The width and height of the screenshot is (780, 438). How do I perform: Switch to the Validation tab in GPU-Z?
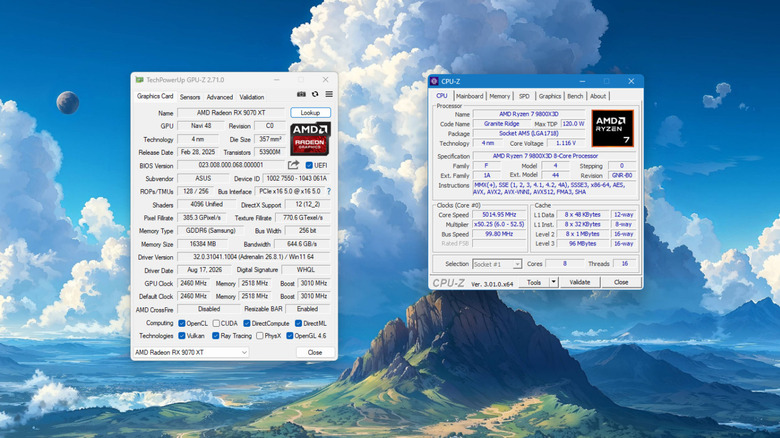[x=252, y=97]
